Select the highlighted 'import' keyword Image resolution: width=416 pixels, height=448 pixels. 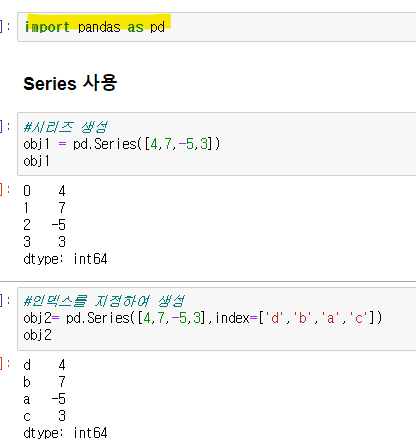(x=47, y=27)
